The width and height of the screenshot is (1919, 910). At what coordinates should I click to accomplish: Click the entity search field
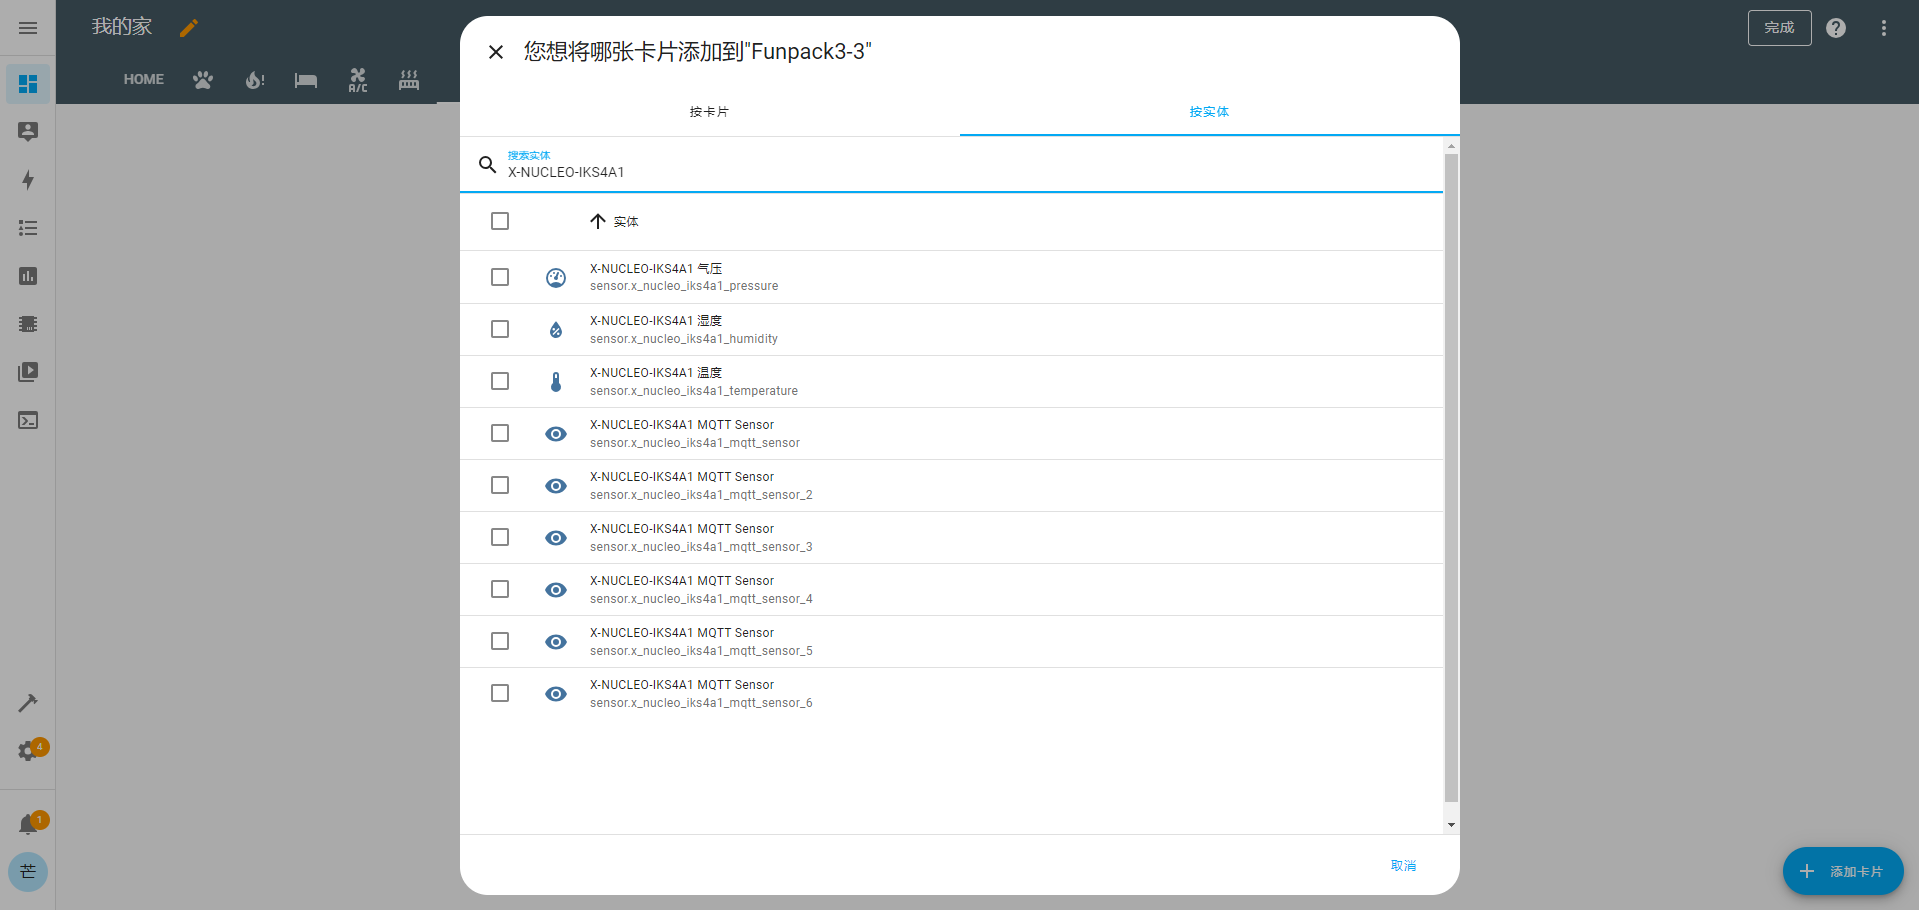click(x=951, y=164)
